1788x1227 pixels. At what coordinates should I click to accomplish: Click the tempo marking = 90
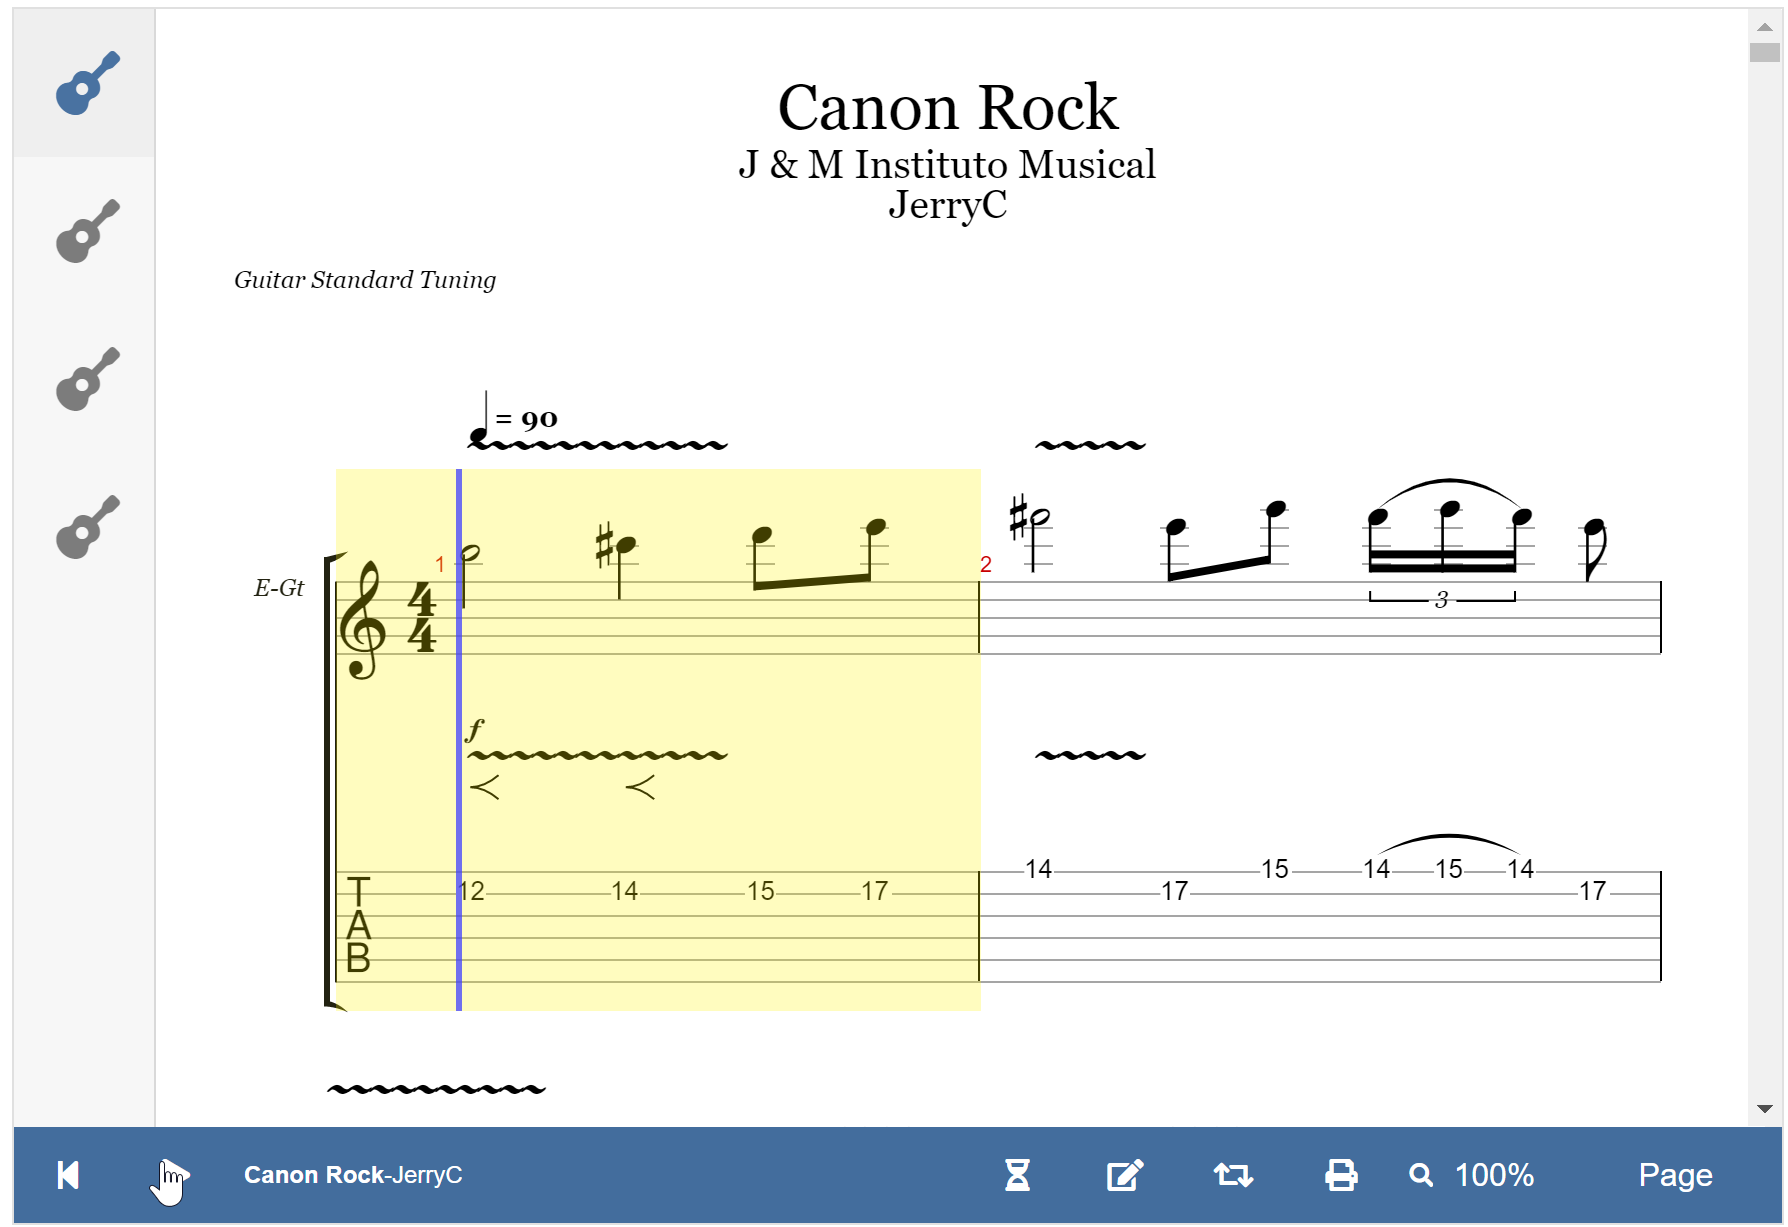click(x=514, y=417)
